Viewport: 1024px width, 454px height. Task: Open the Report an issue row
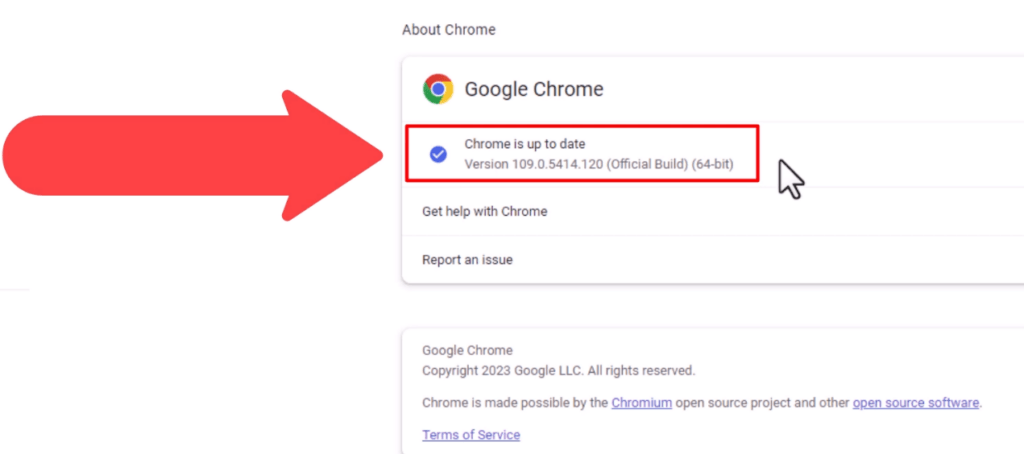point(713,260)
